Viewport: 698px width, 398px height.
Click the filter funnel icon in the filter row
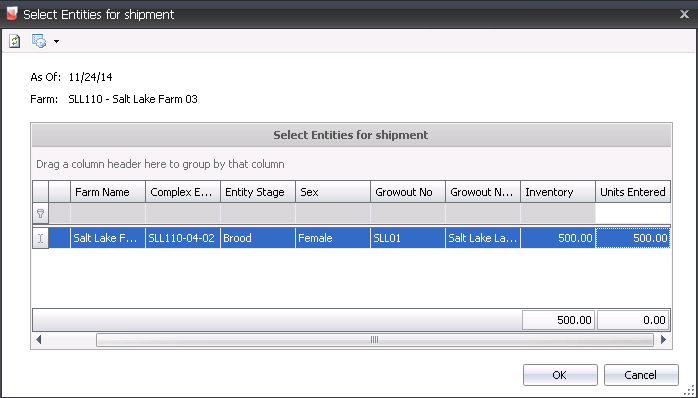click(x=40, y=214)
